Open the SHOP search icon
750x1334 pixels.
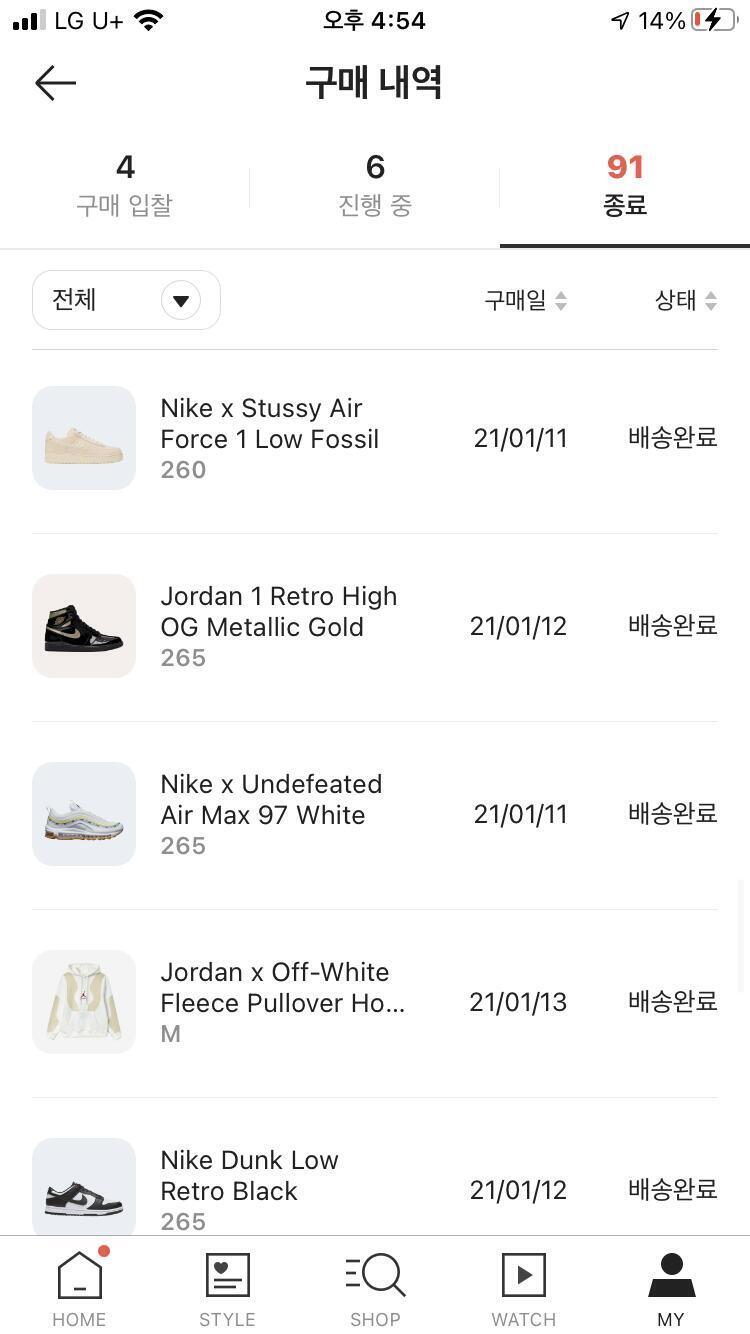coord(375,1276)
